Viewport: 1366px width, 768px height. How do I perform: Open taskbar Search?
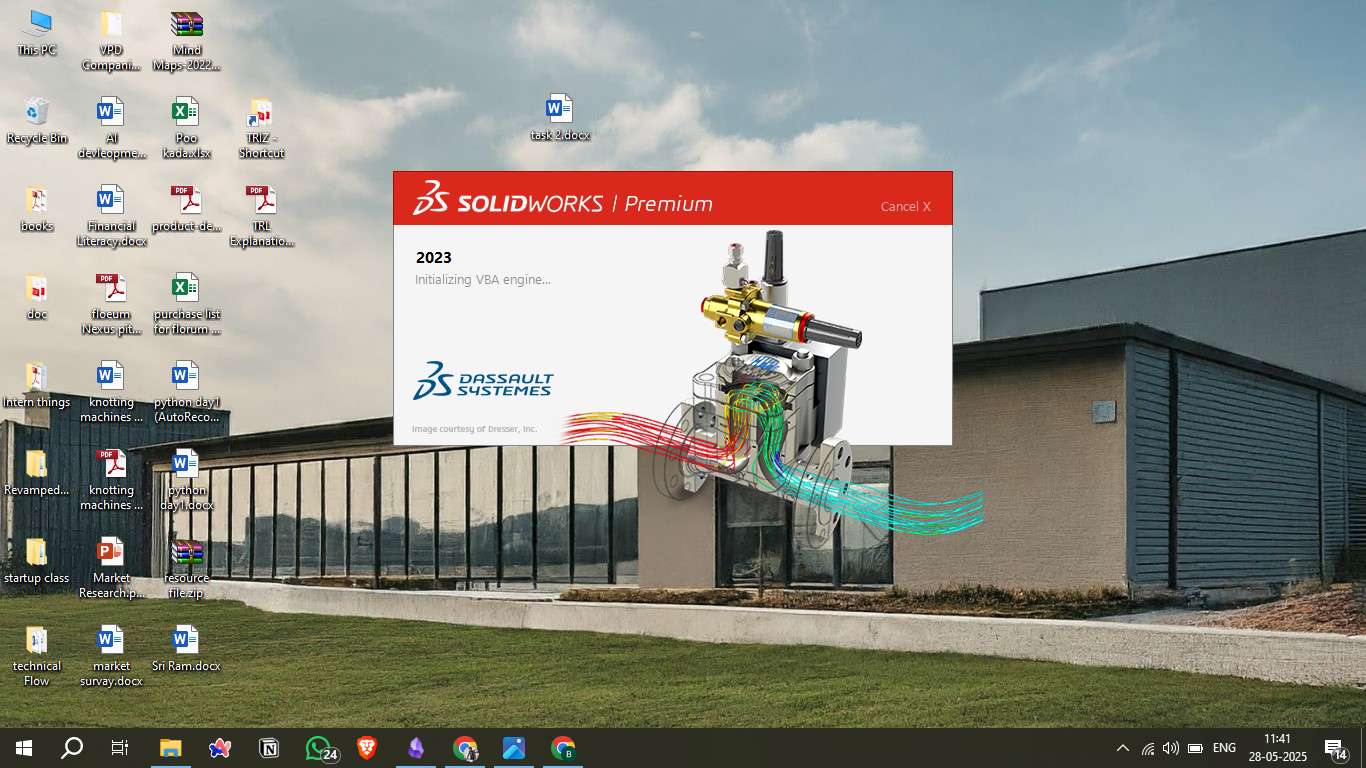tap(72, 748)
